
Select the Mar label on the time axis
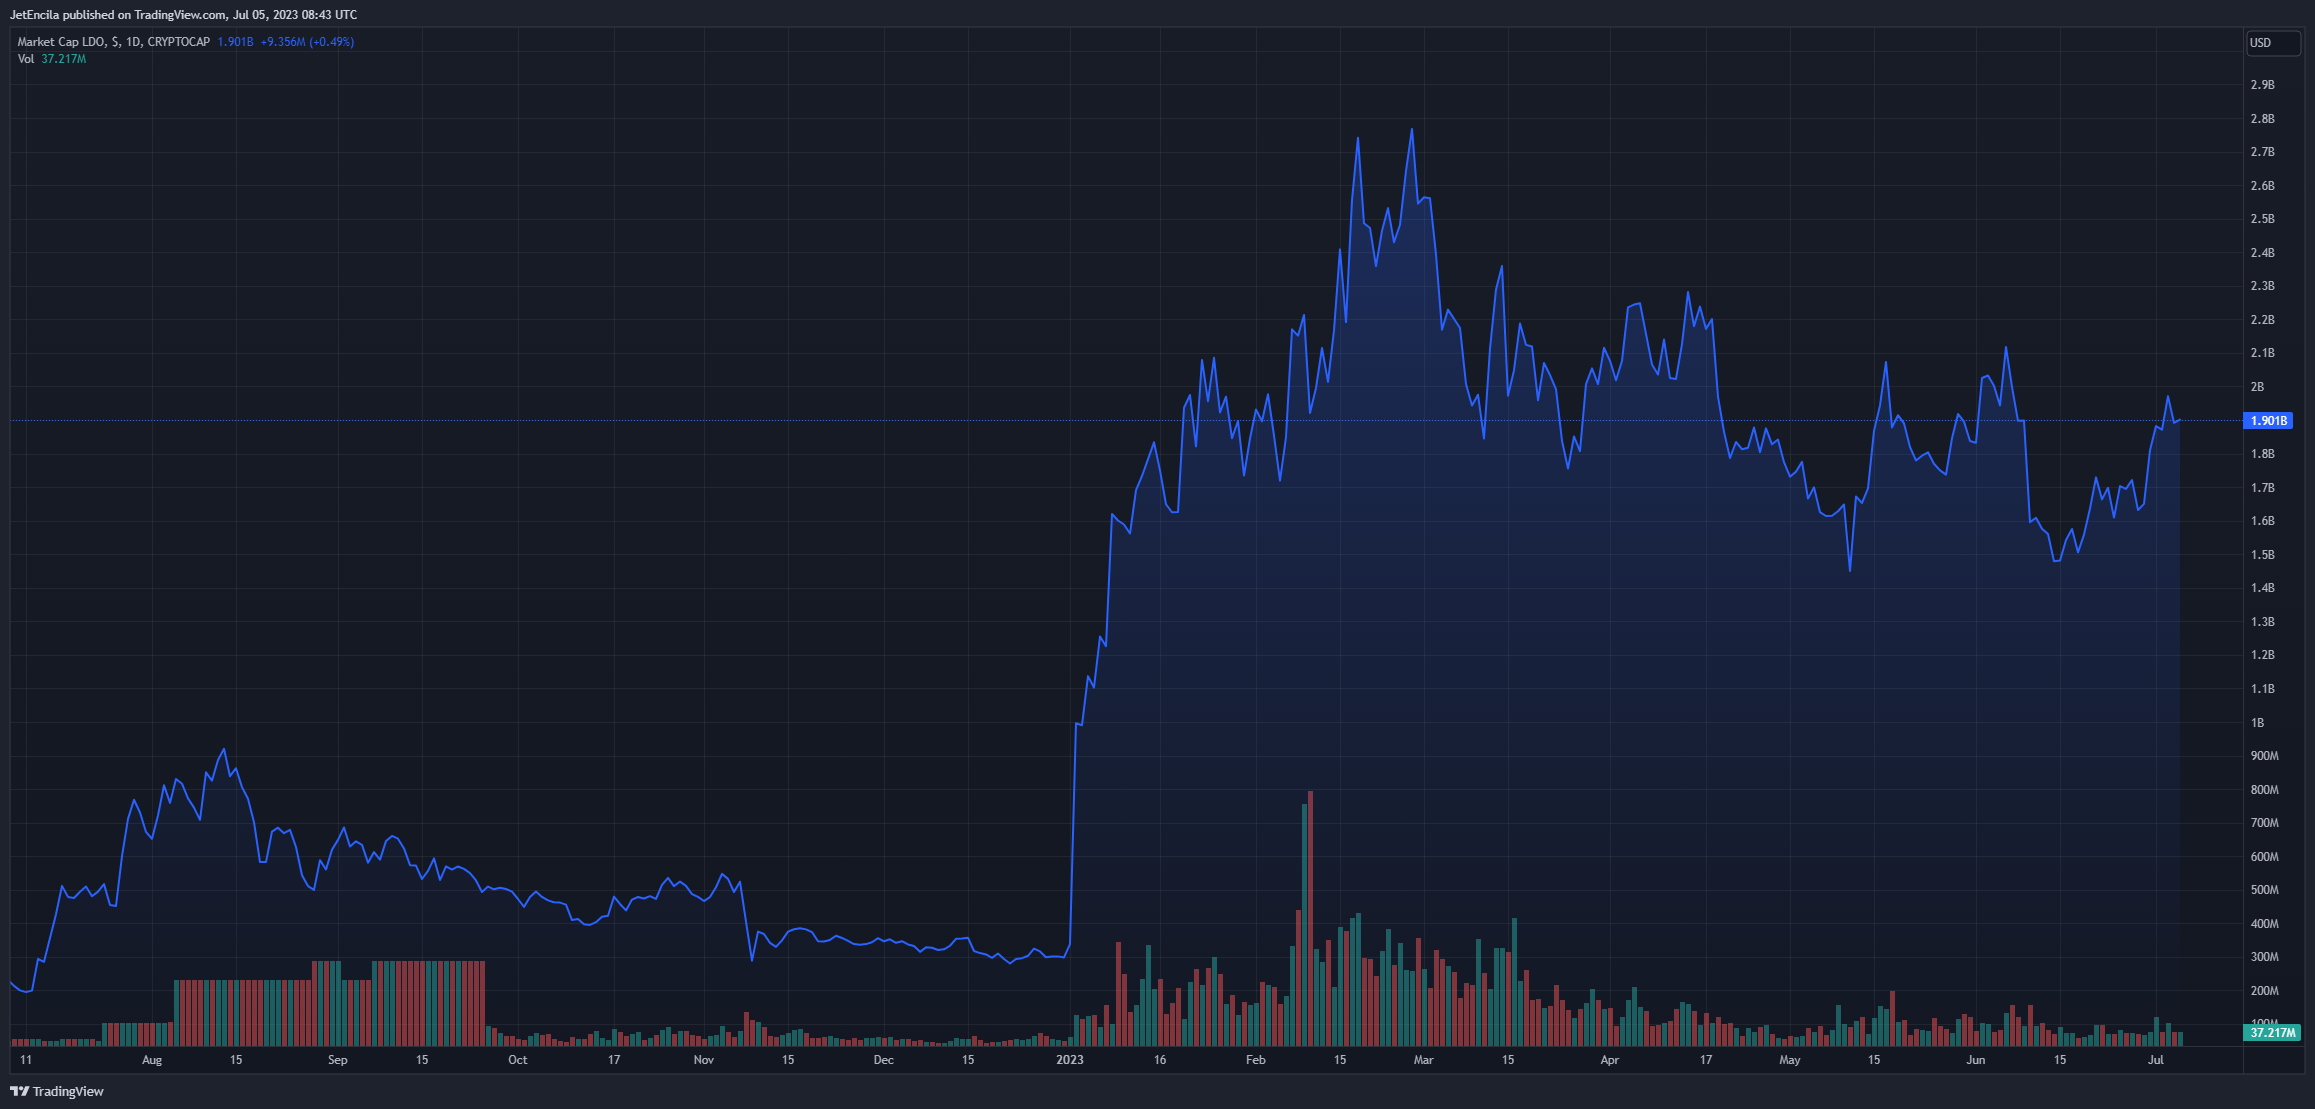(x=1423, y=1060)
